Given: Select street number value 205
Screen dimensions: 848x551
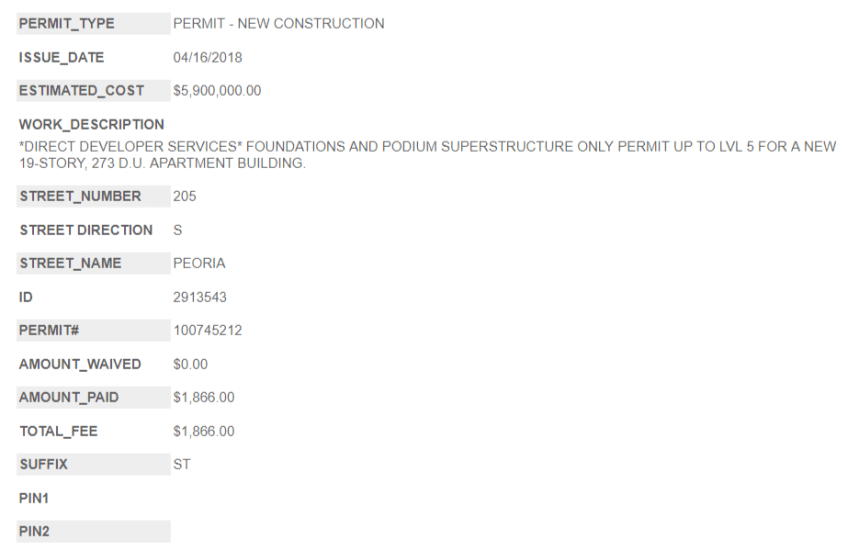Looking at the screenshot, I should coord(185,196).
